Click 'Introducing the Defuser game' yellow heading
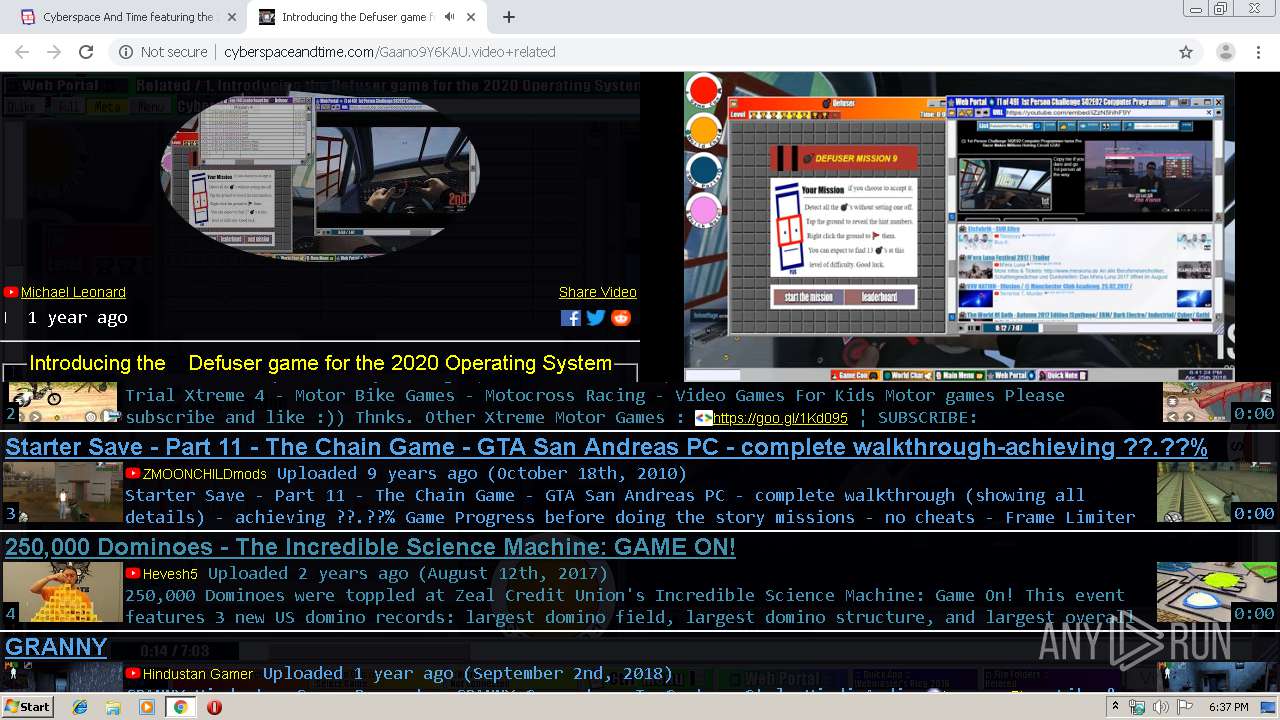Image resolution: width=1280 pixels, height=720 pixels. click(x=320, y=363)
